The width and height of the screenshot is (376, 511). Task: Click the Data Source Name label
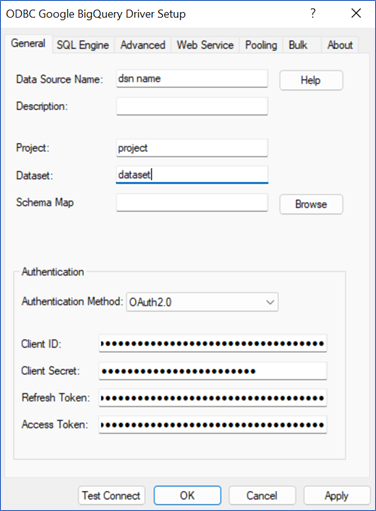(x=59, y=79)
